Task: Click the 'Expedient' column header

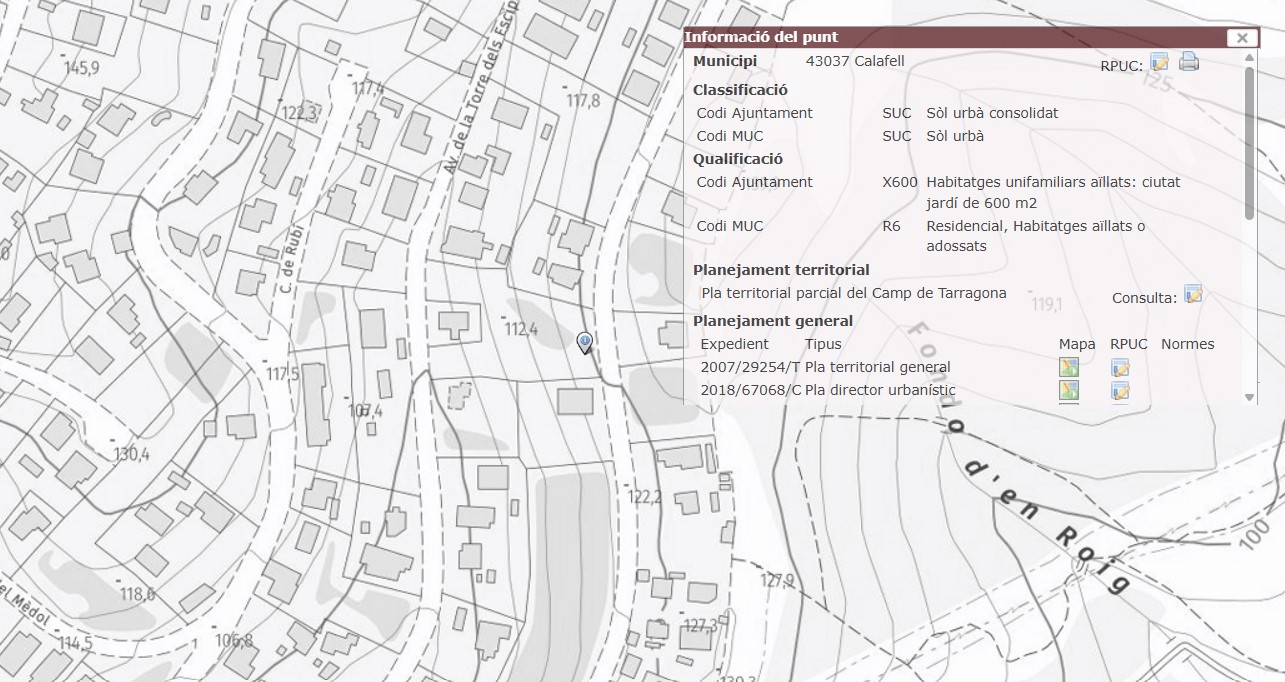Action: (x=735, y=344)
